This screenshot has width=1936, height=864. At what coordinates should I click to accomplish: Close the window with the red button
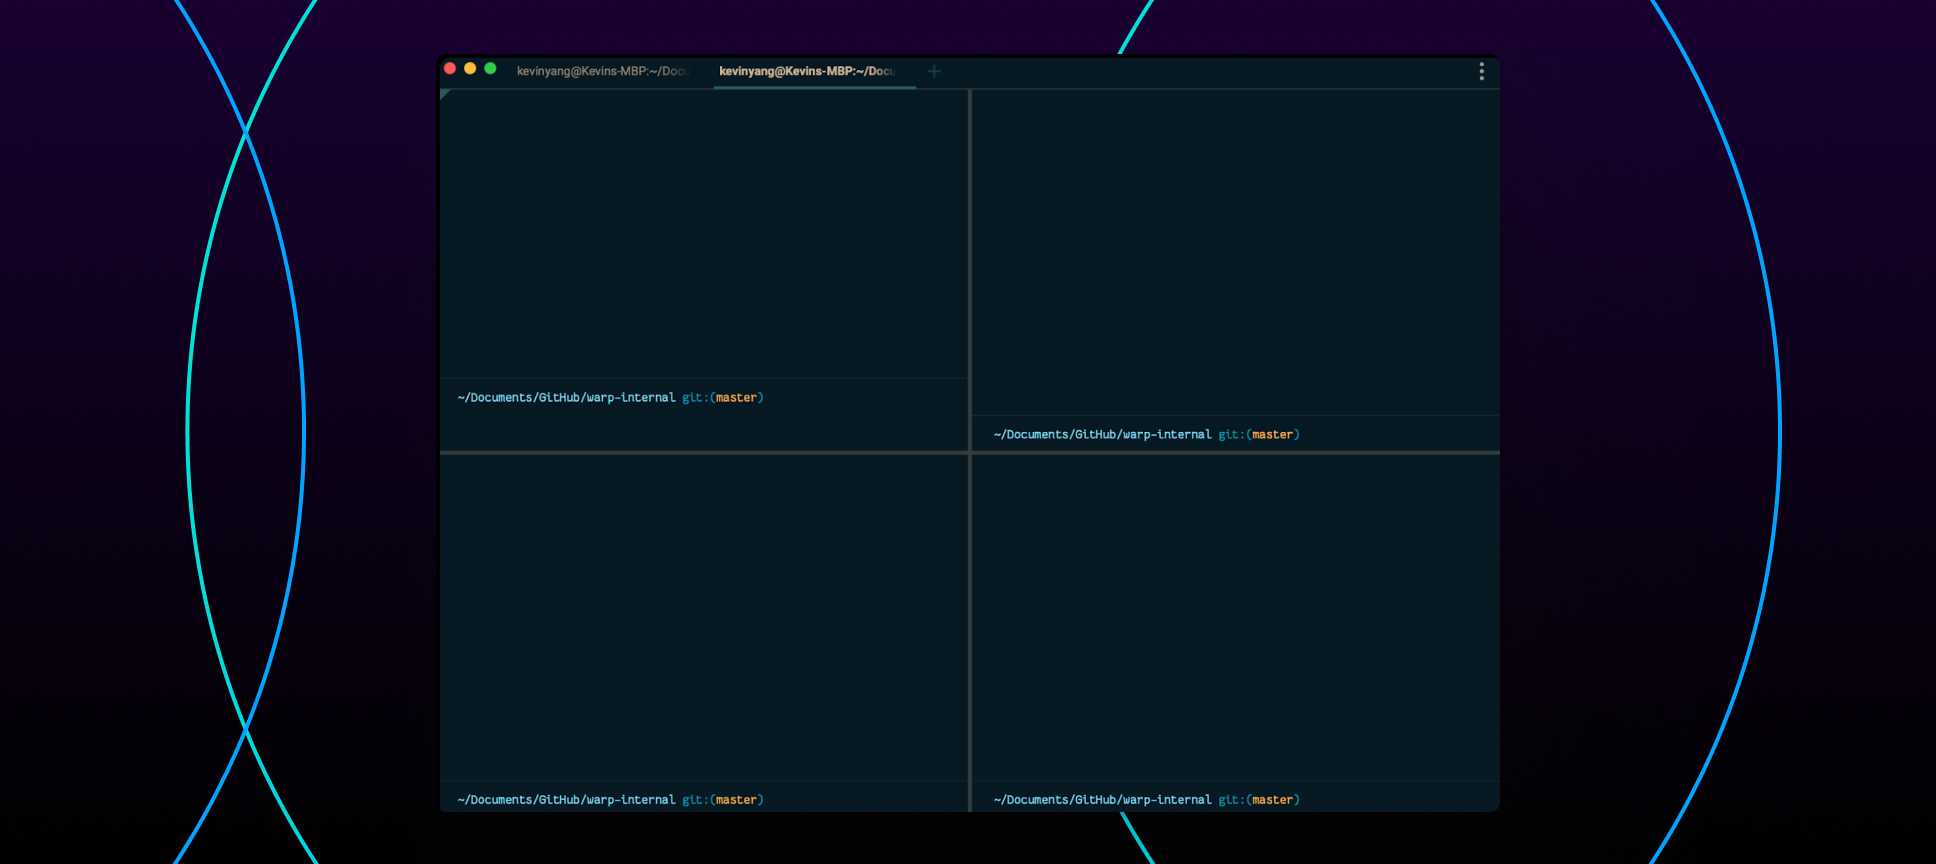click(450, 69)
